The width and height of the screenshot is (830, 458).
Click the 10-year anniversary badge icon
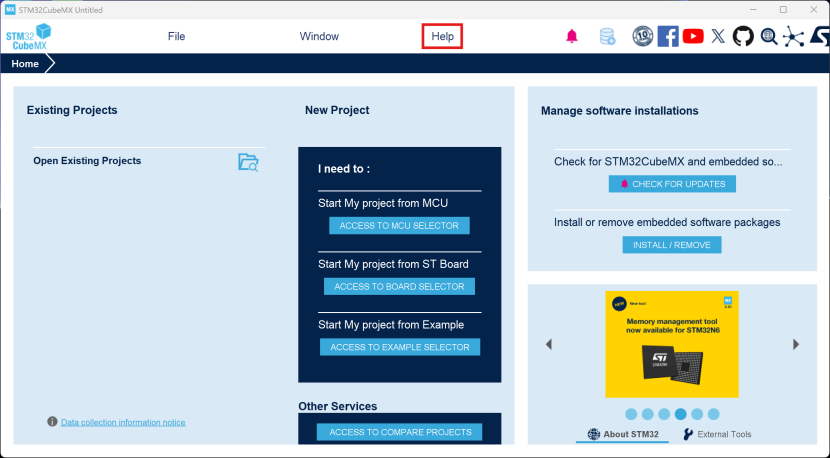(643, 36)
